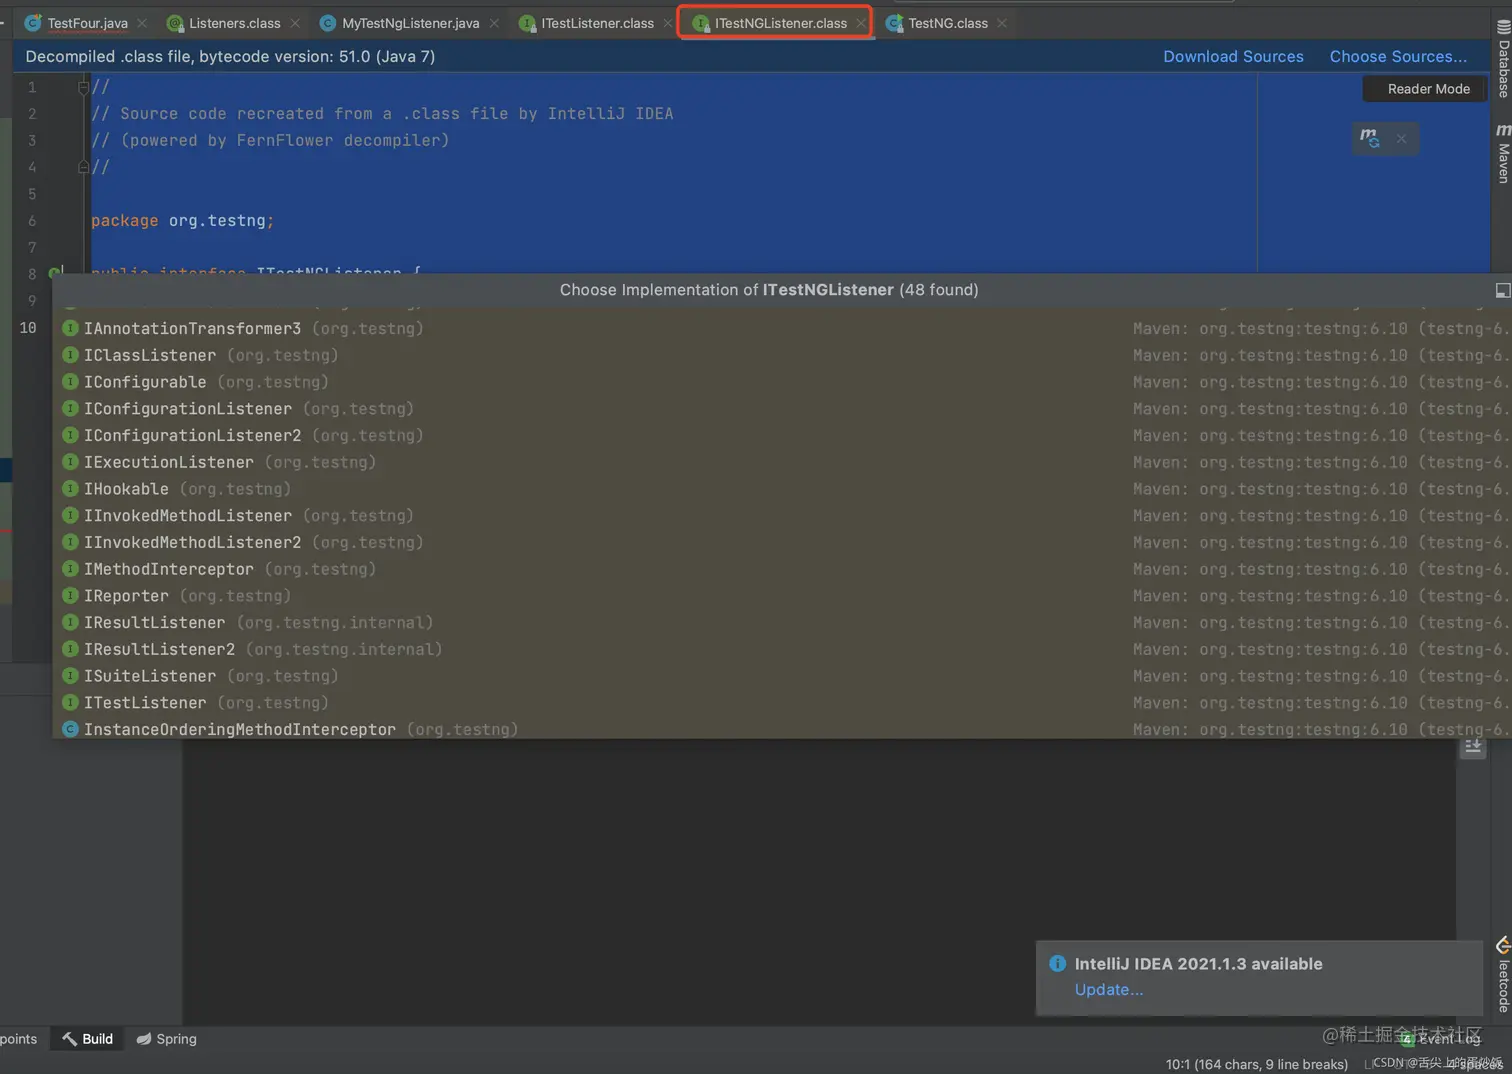Open the Build tool window
This screenshot has width=1512, height=1074.
[87, 1039]
